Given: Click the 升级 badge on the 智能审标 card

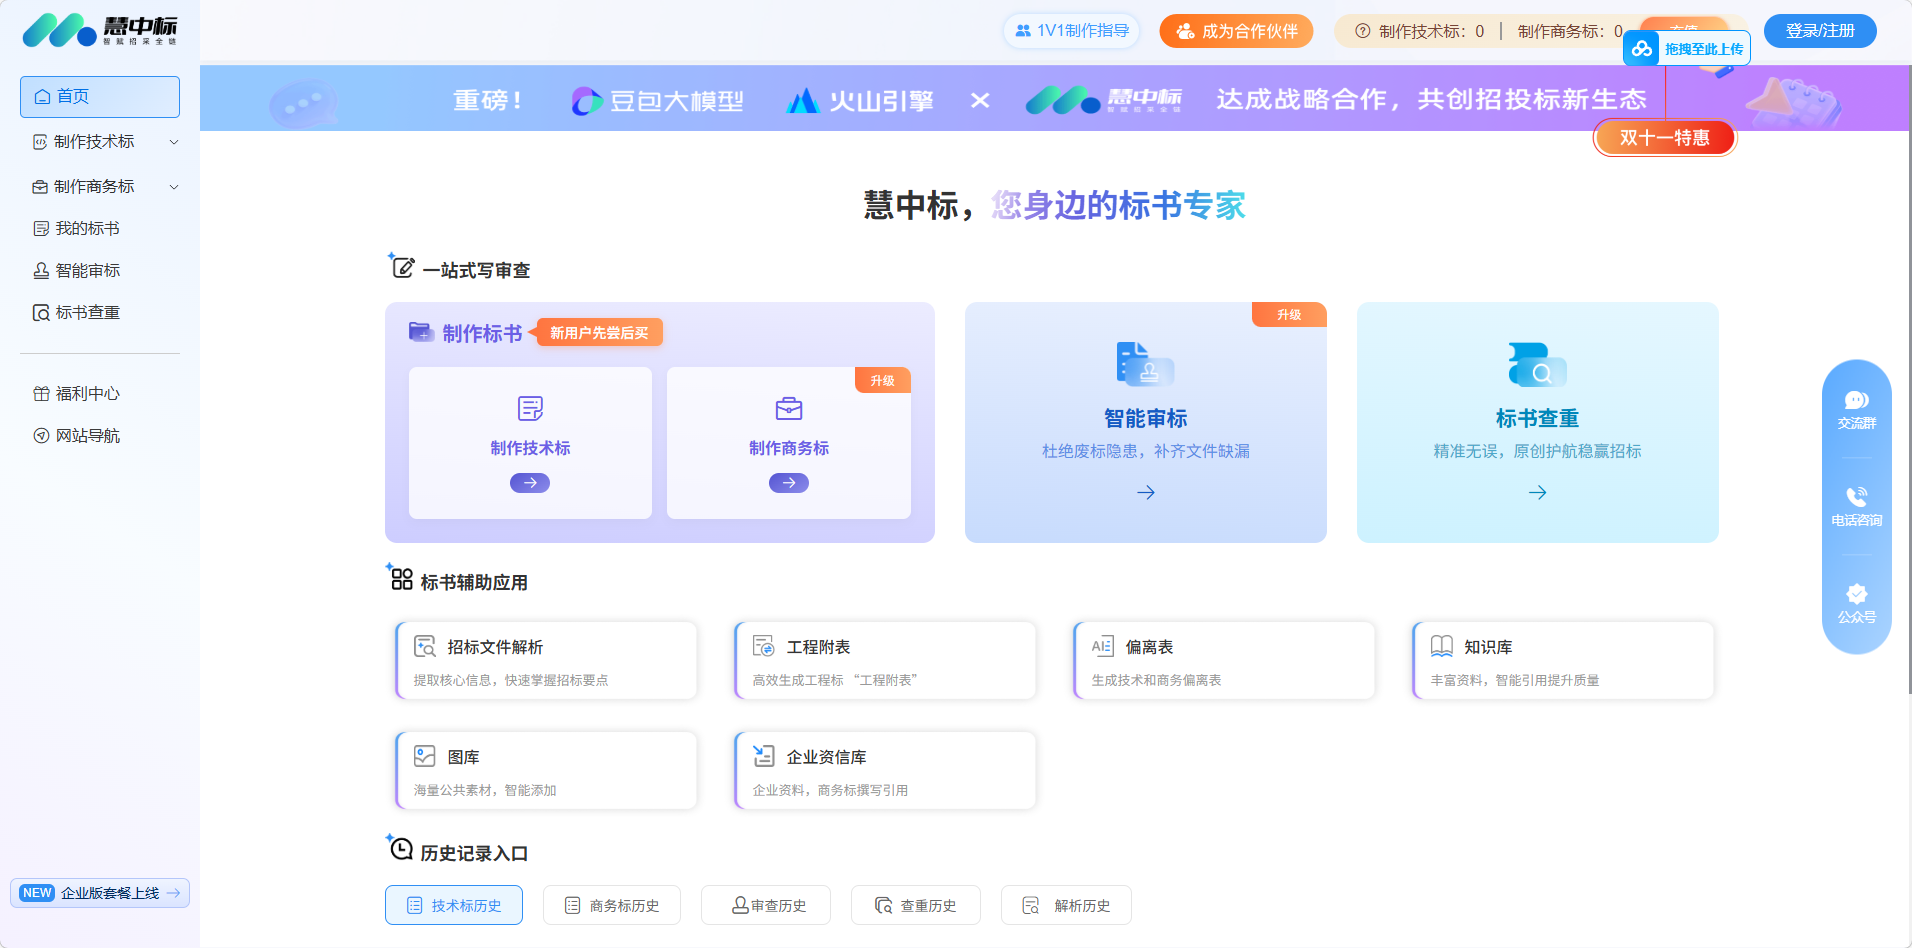Looking at the screenshot, I should 1289,314.
